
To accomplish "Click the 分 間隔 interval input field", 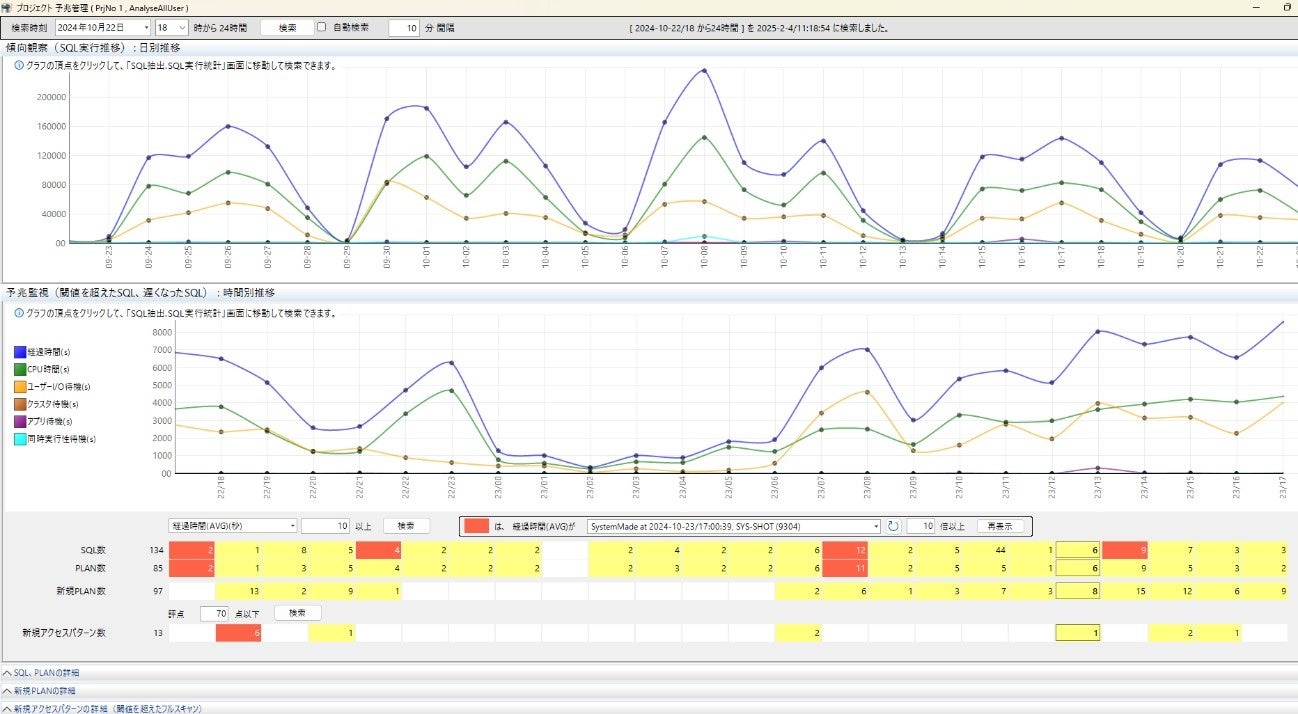I will coord(403,28).
